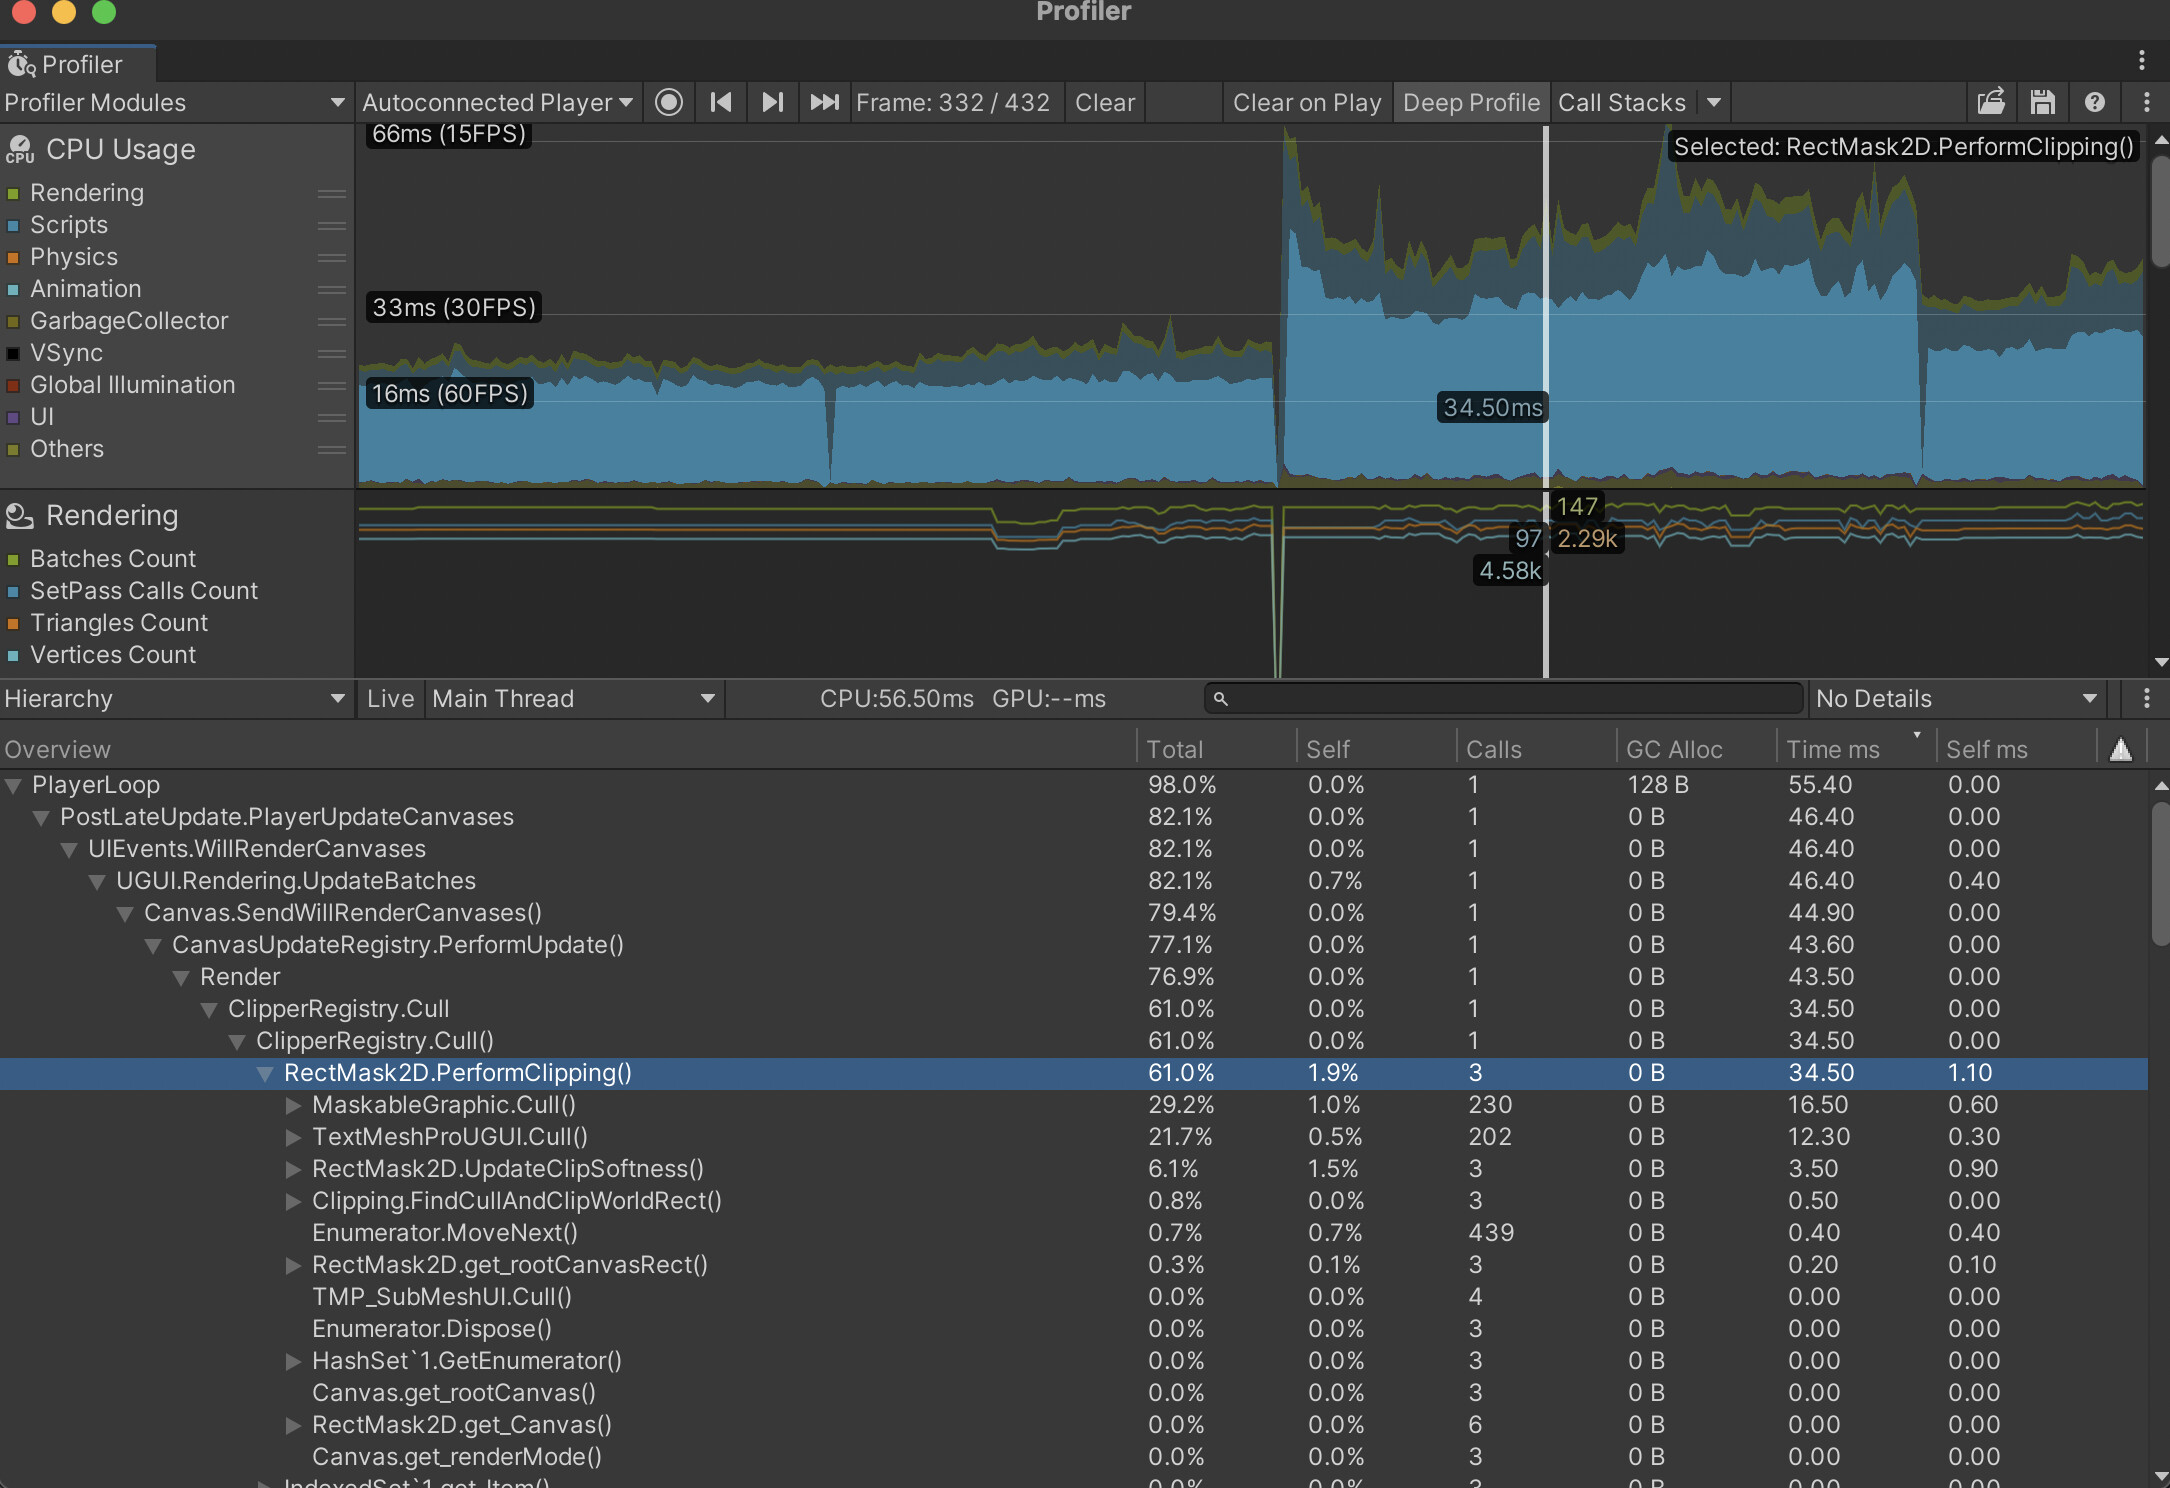Open the Main Thread selector menu

tap(574, 699)
